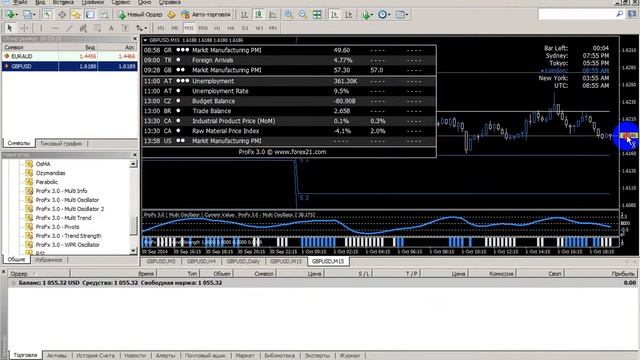
Task: Open the Strategy Tester toolbar icon
Action: [104, 15]
